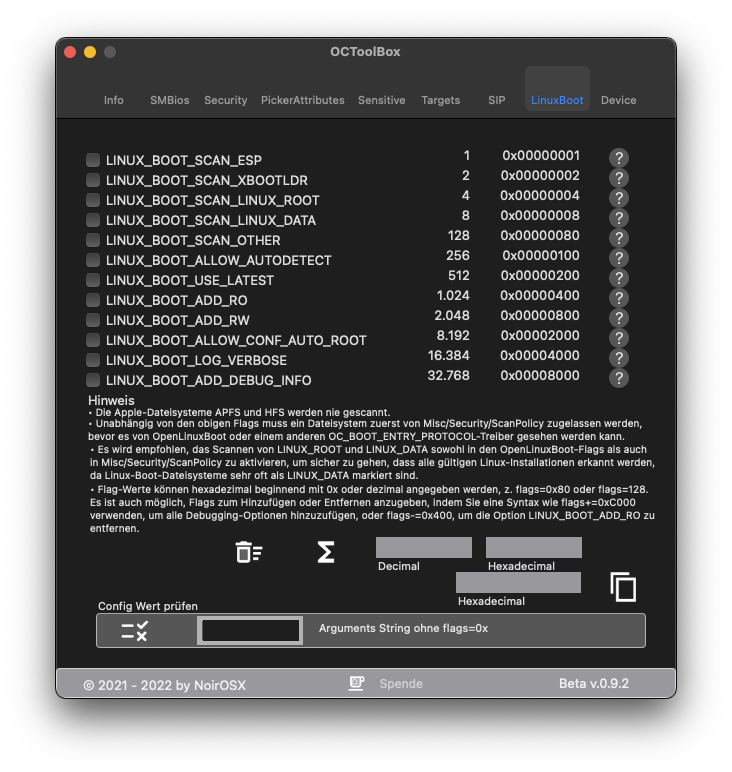Click the Hinweis heading

[111, 400]
